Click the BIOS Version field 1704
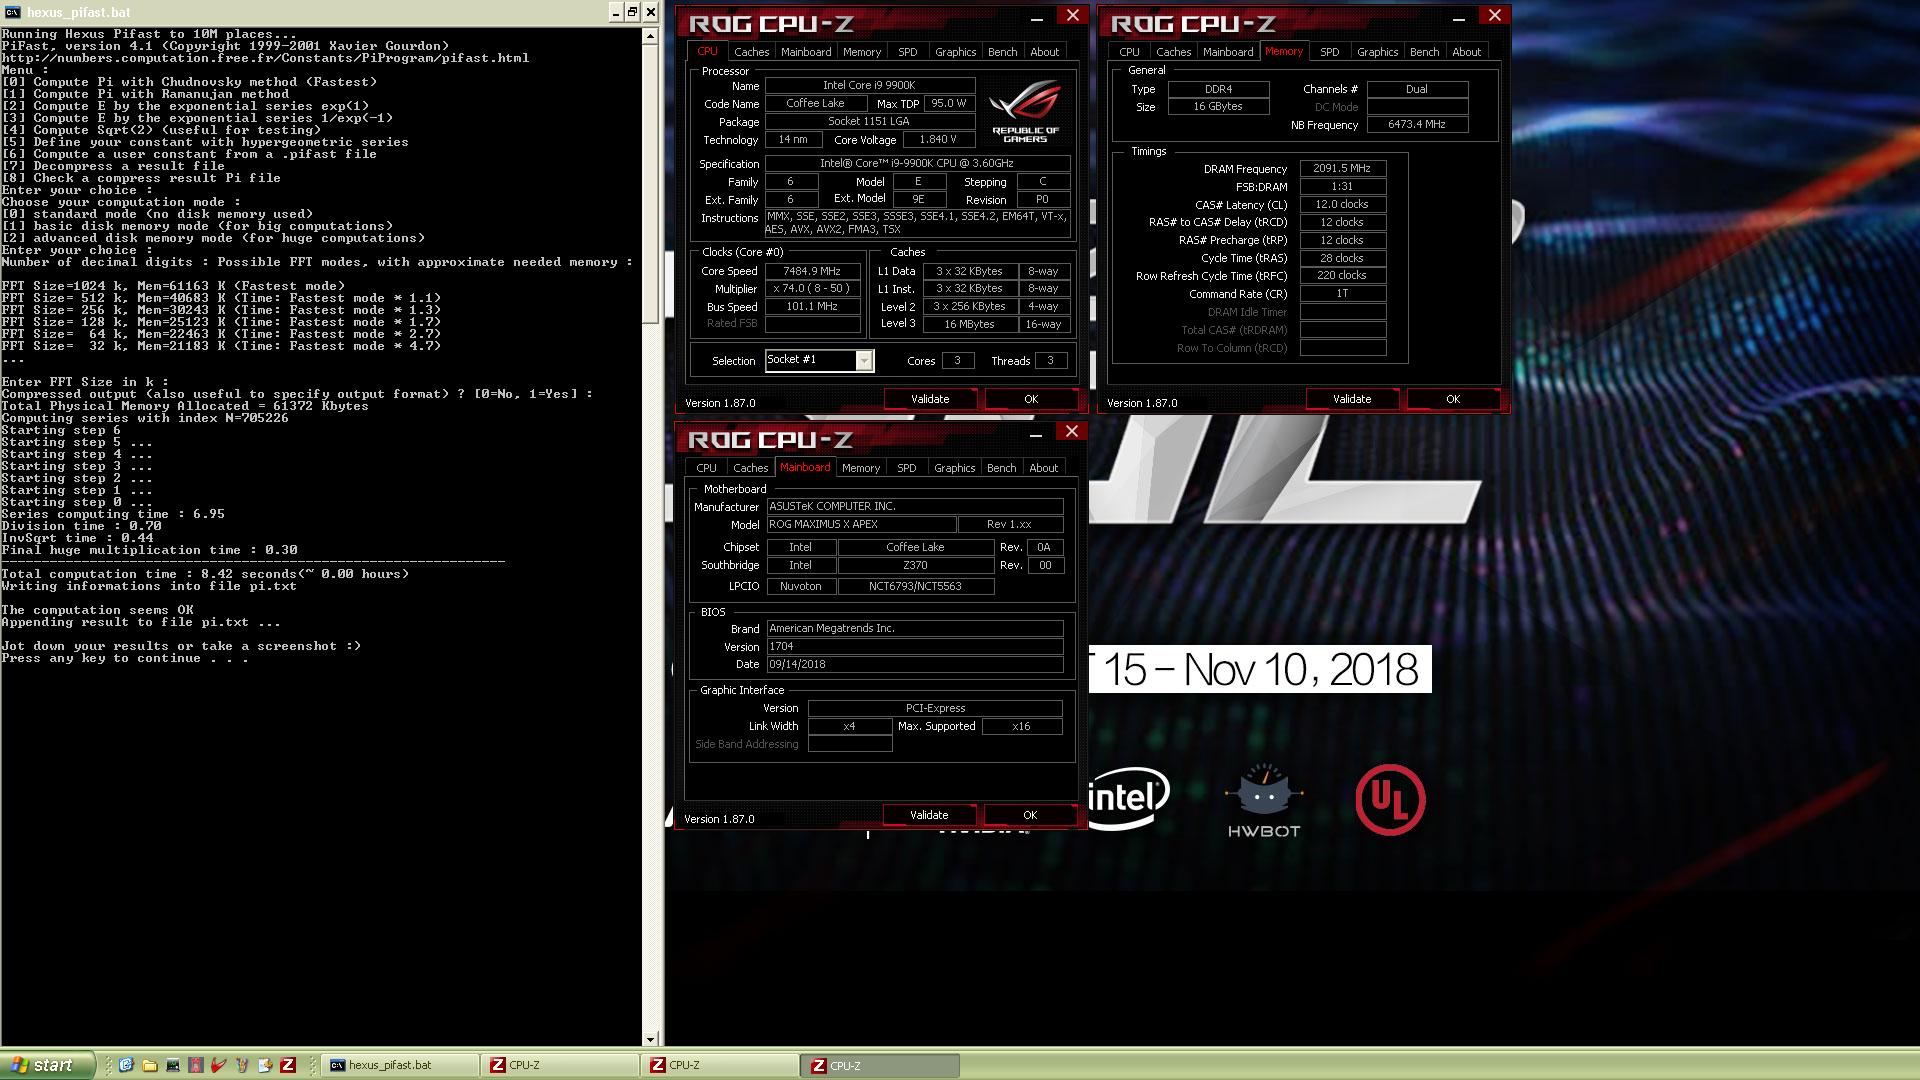The image size is (1920, 1080). pos(915,647)
